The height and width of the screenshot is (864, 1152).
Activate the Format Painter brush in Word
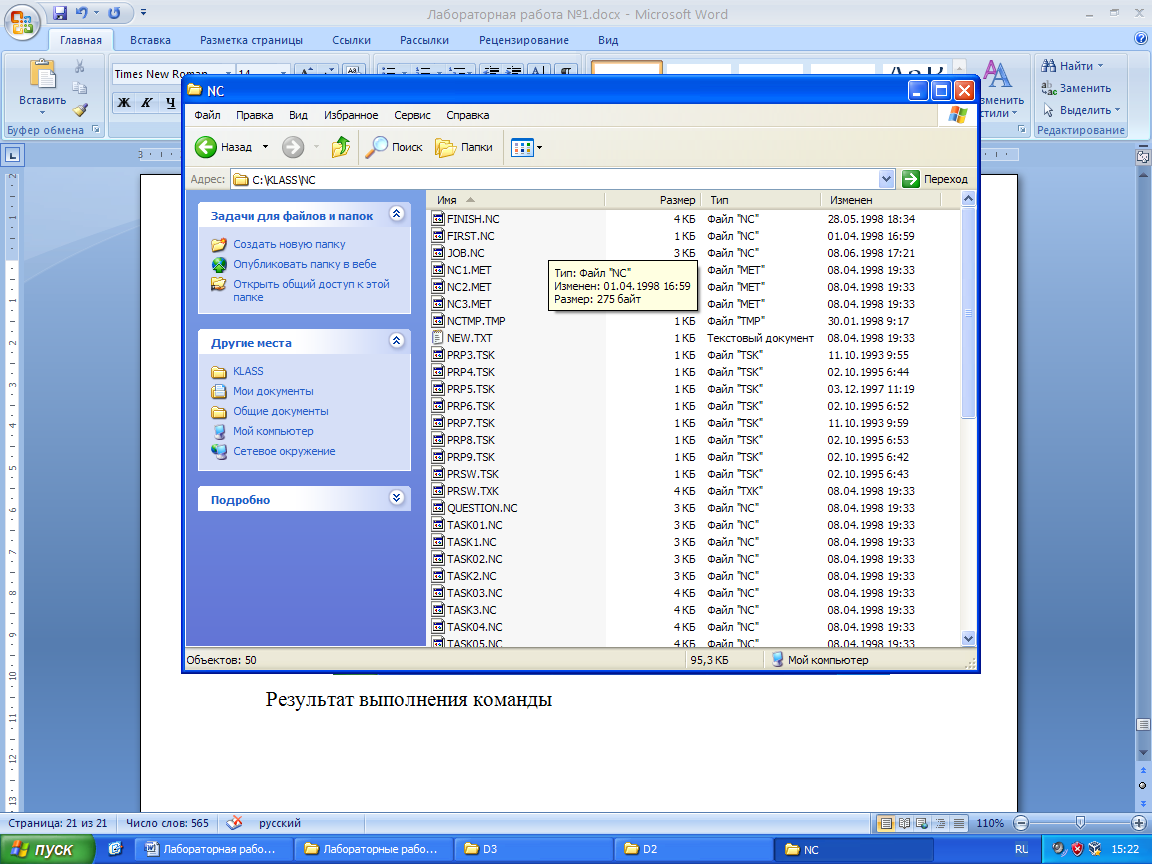point(79,110)
